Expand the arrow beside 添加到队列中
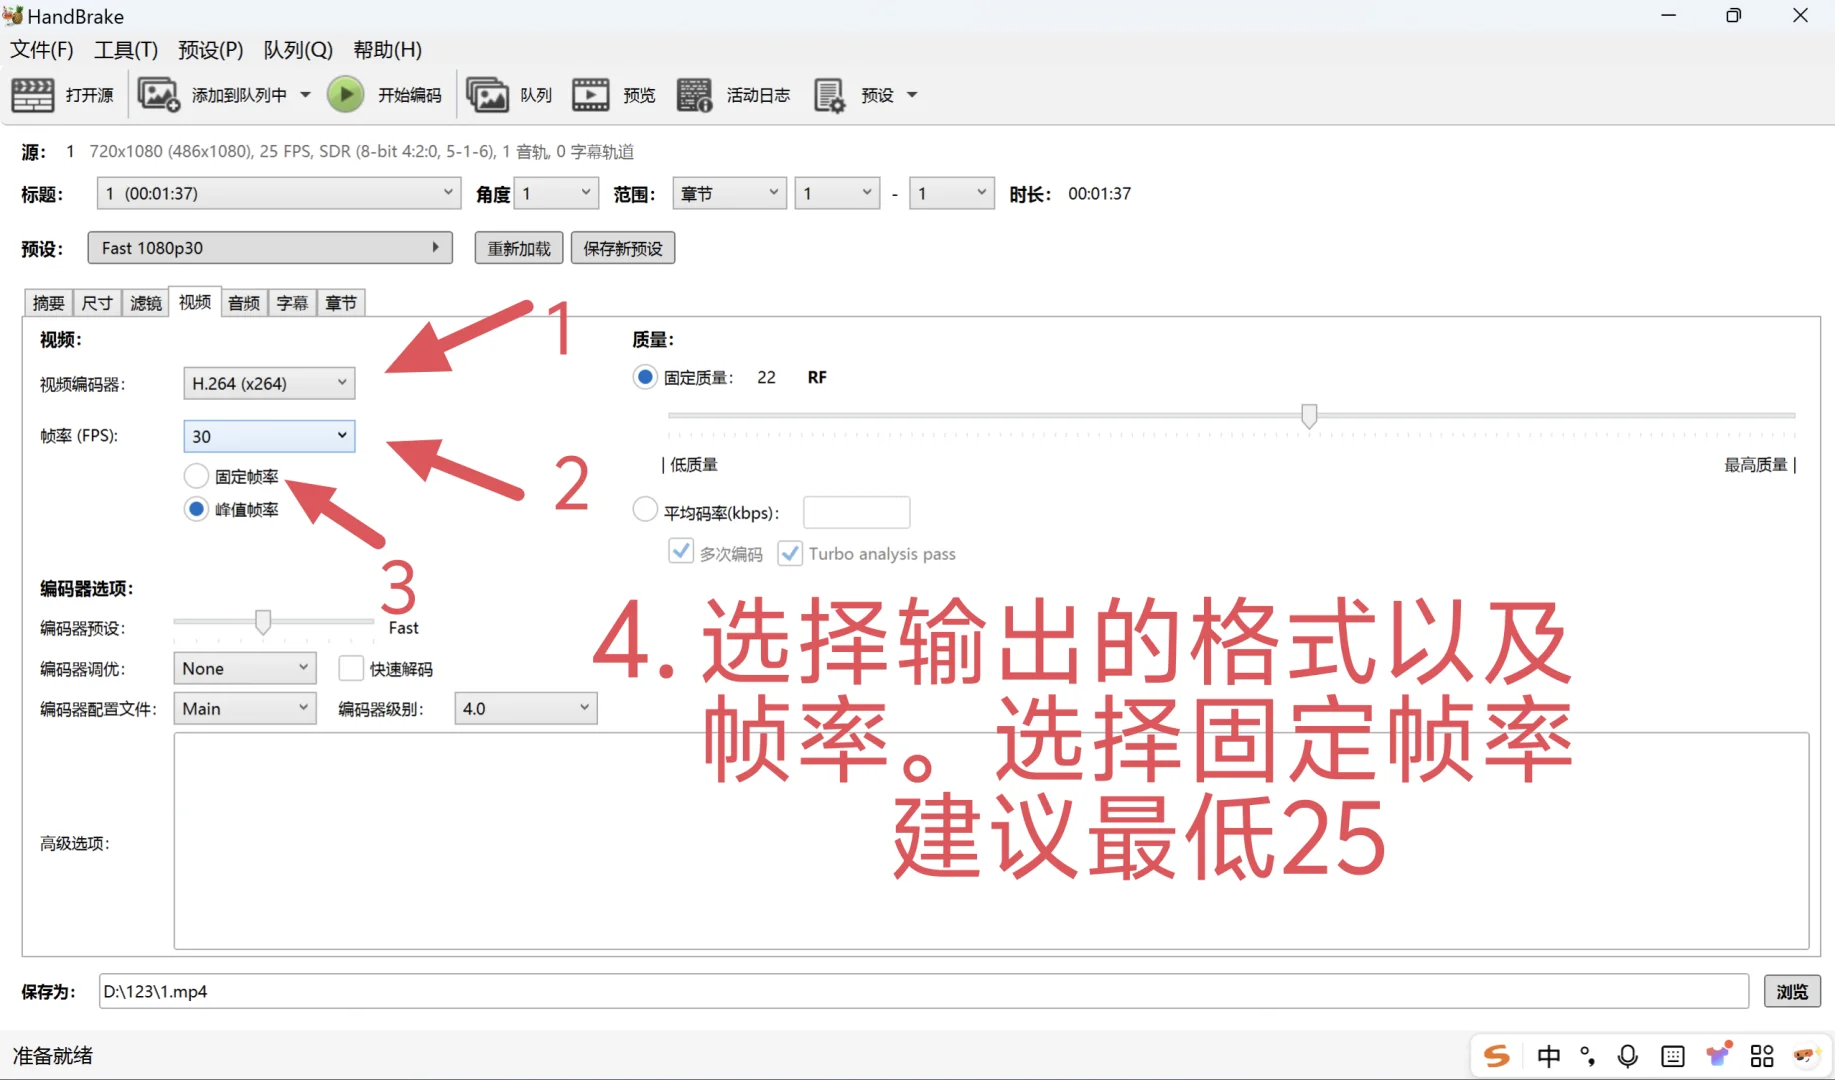1835x1080 pixels. click(x=305, y=95)
